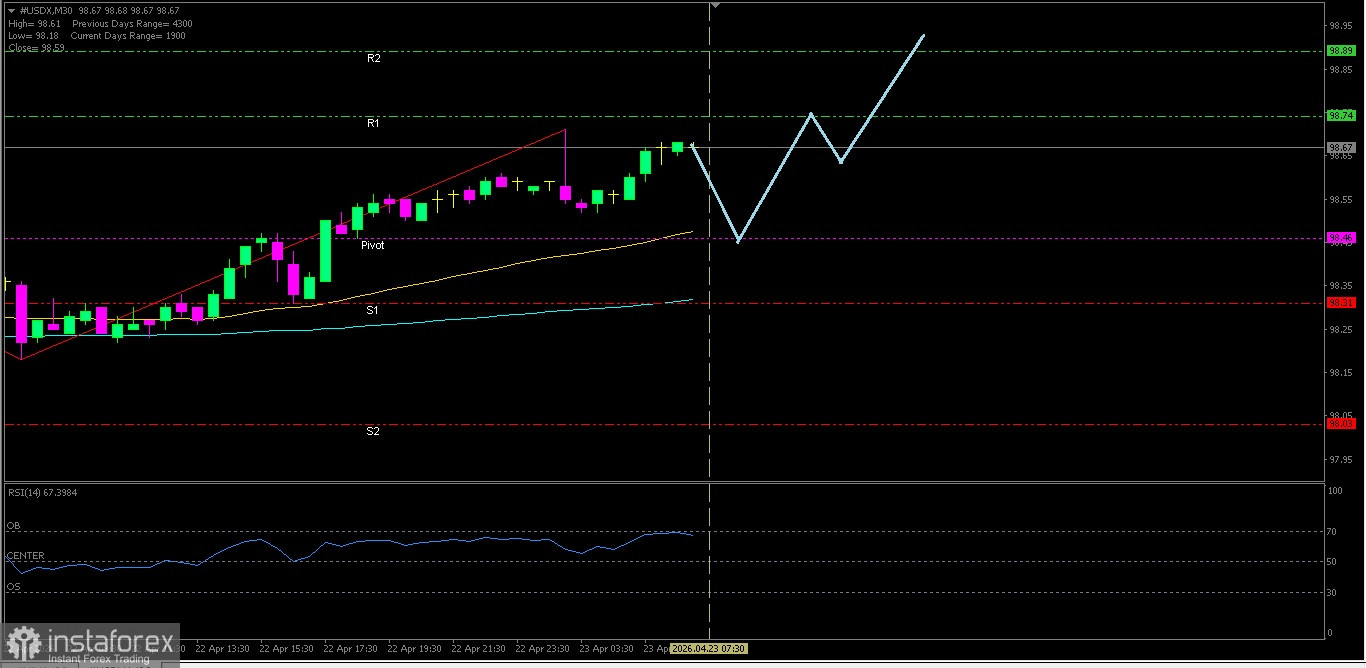The image size is (1366, 668).
Task: Click the current price 98.67 tag
Action: [1341, 148]
